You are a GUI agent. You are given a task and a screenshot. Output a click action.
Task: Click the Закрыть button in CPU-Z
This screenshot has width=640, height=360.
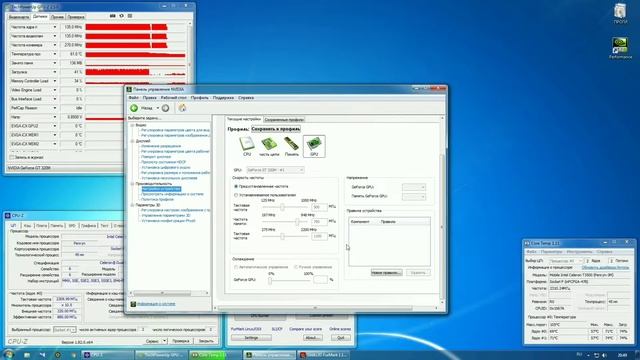206,341
